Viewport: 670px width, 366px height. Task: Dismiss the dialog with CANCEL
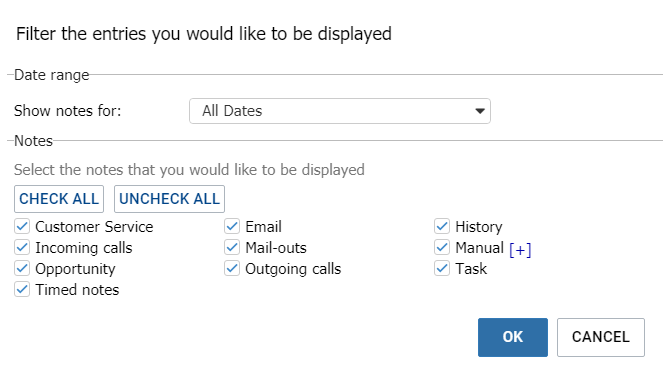(x=601, y=337)
